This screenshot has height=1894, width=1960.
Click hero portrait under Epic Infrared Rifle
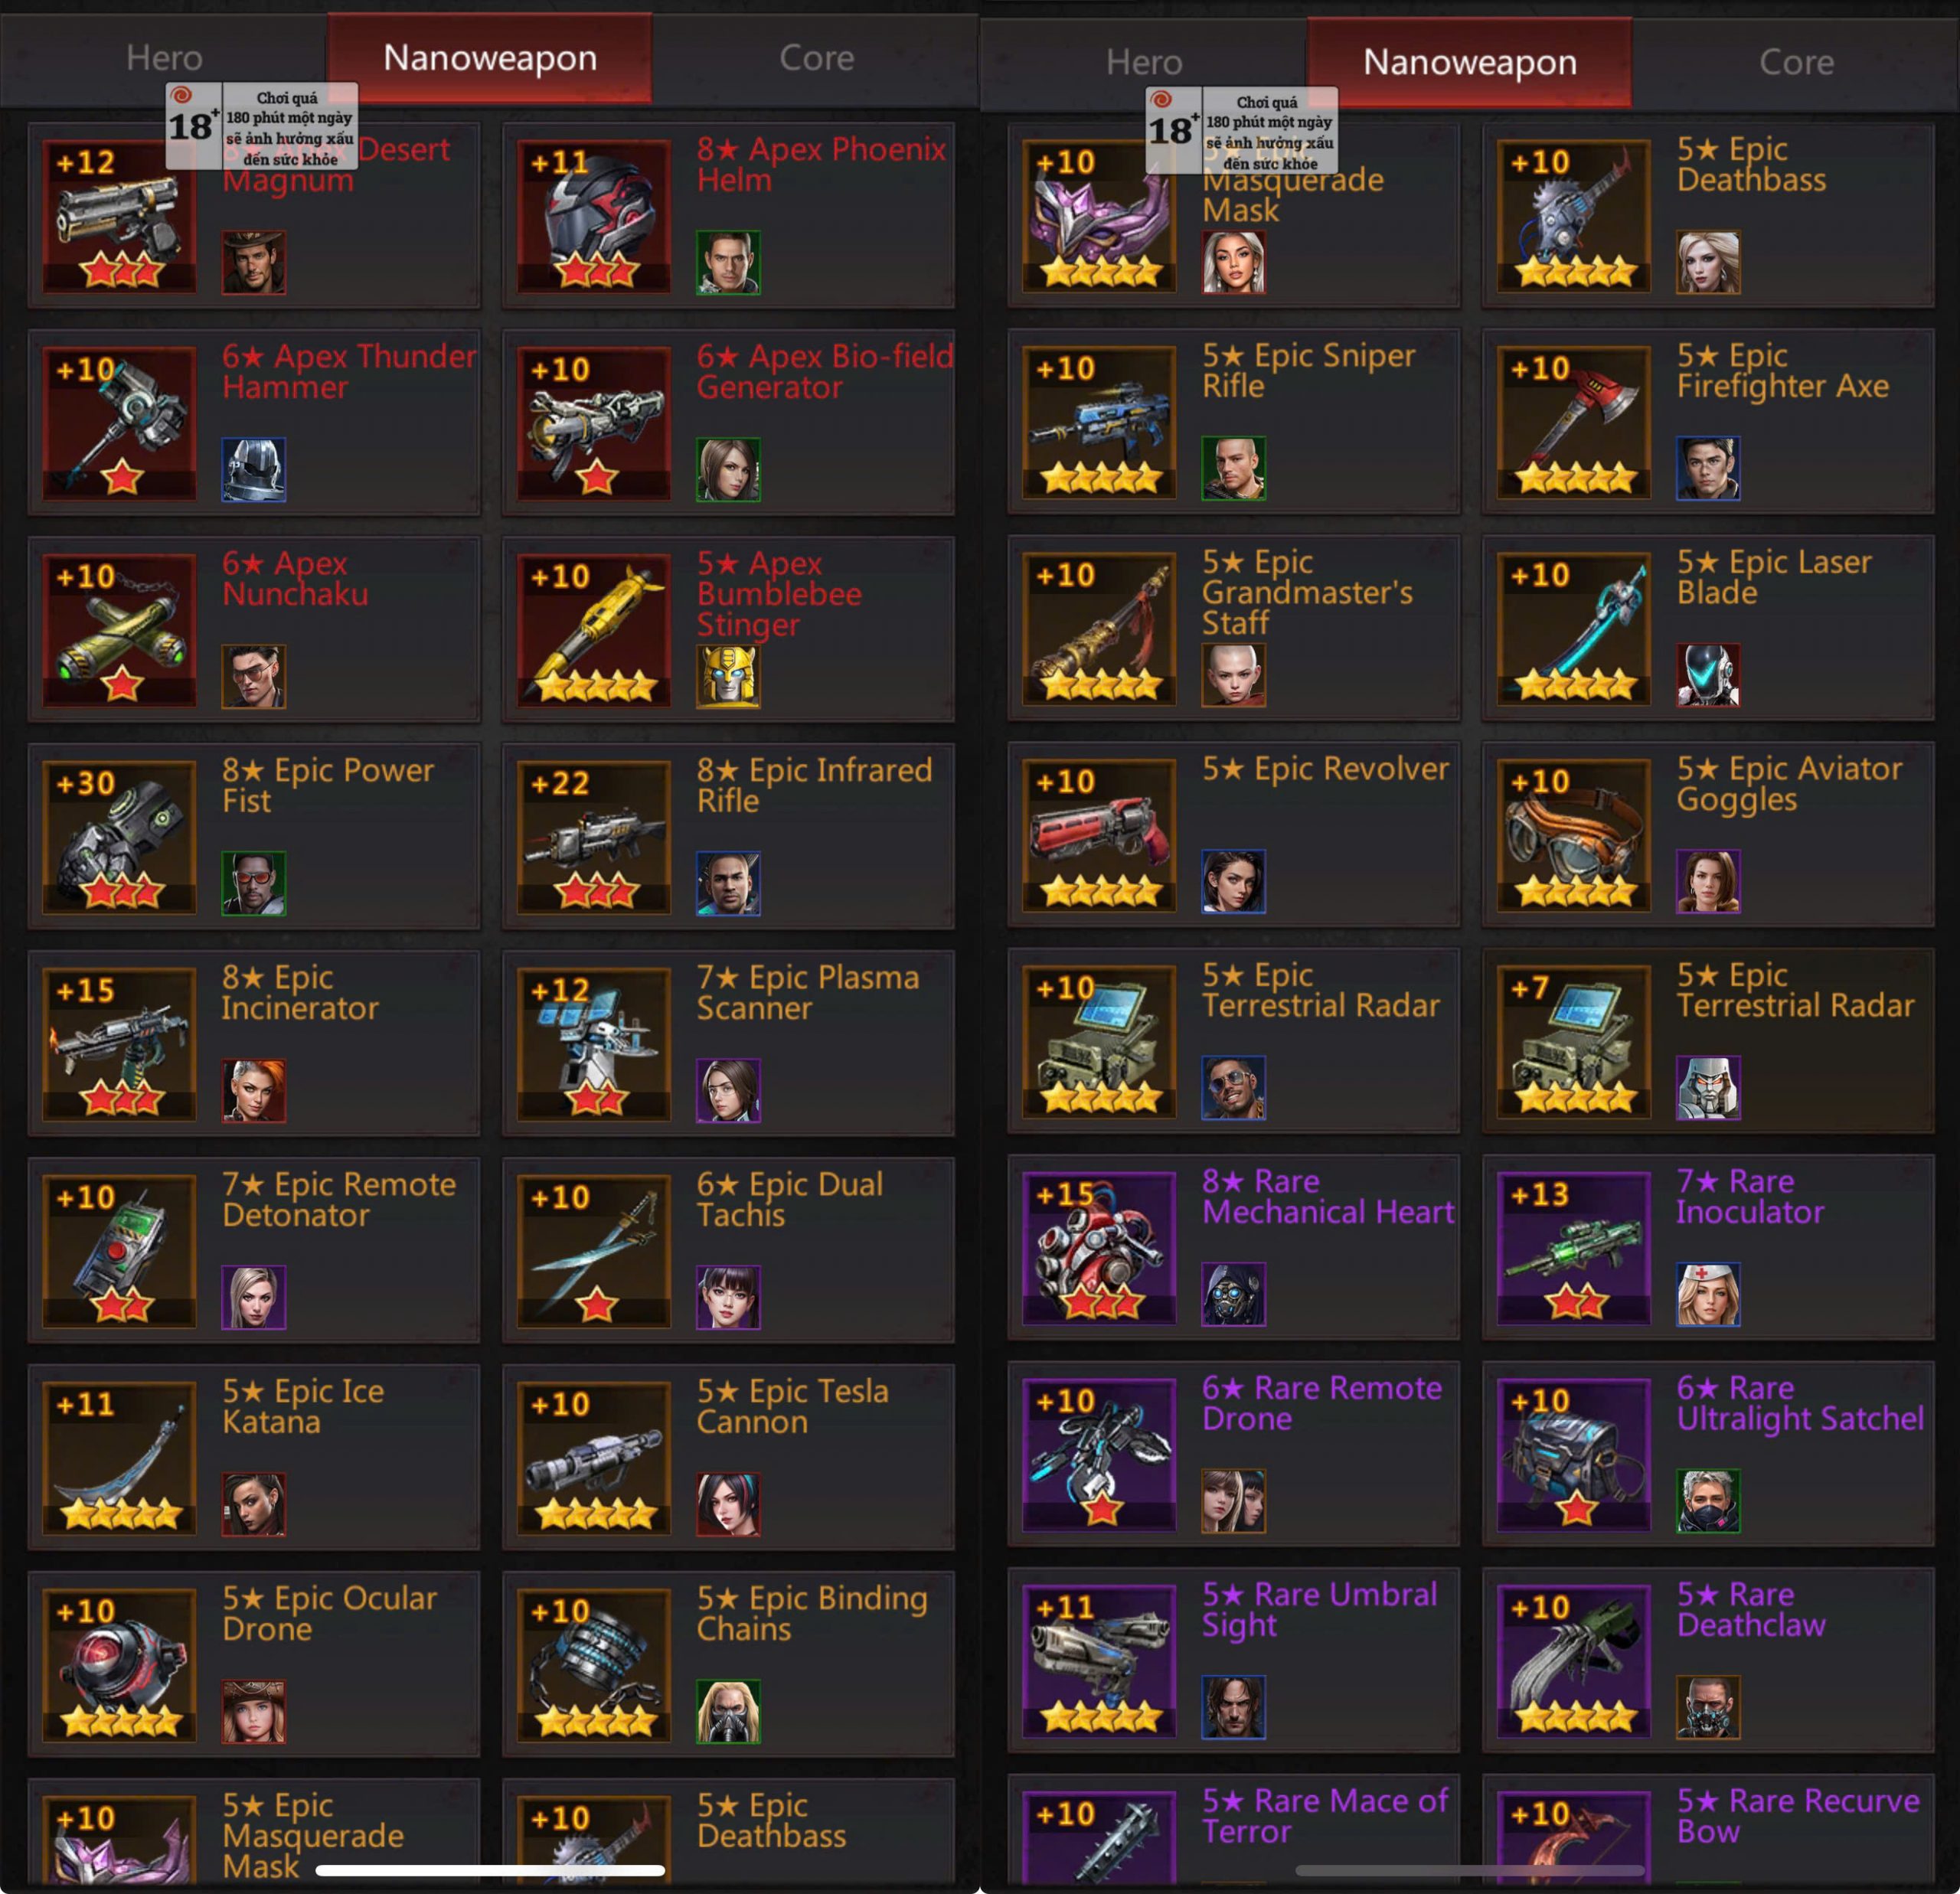(728, 883)
